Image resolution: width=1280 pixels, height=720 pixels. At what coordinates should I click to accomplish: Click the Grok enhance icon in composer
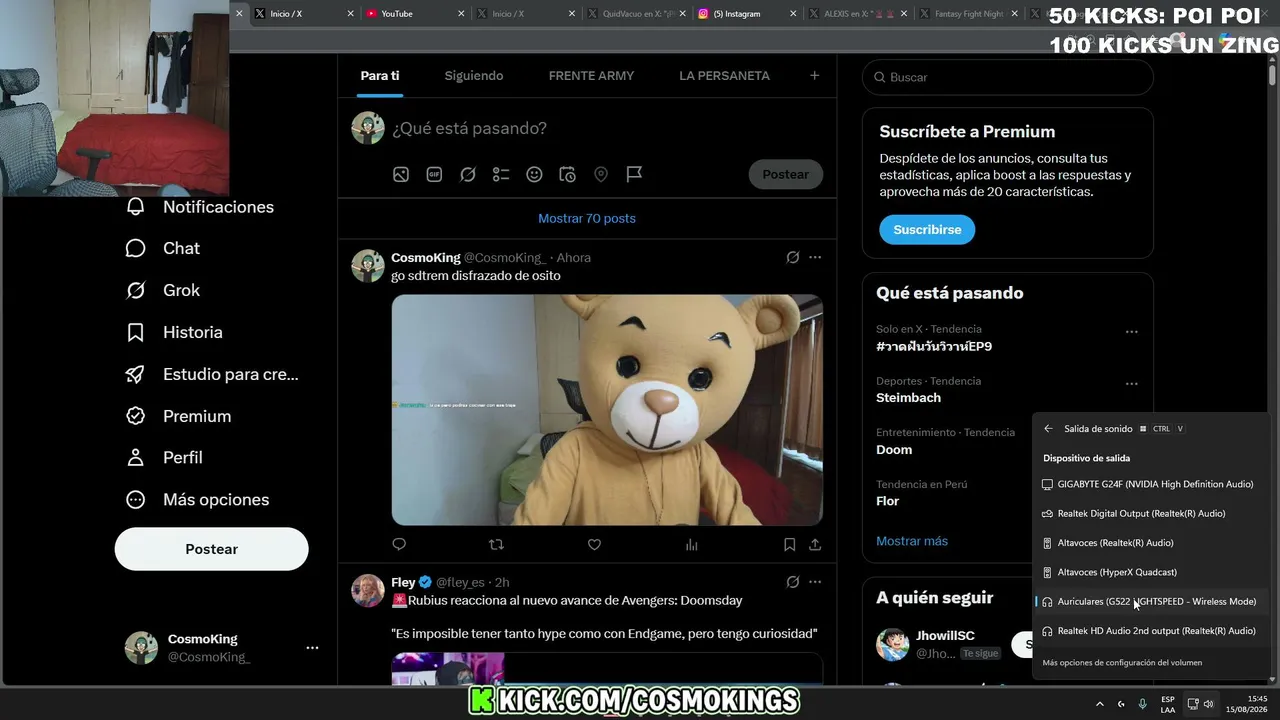point(468,174)
